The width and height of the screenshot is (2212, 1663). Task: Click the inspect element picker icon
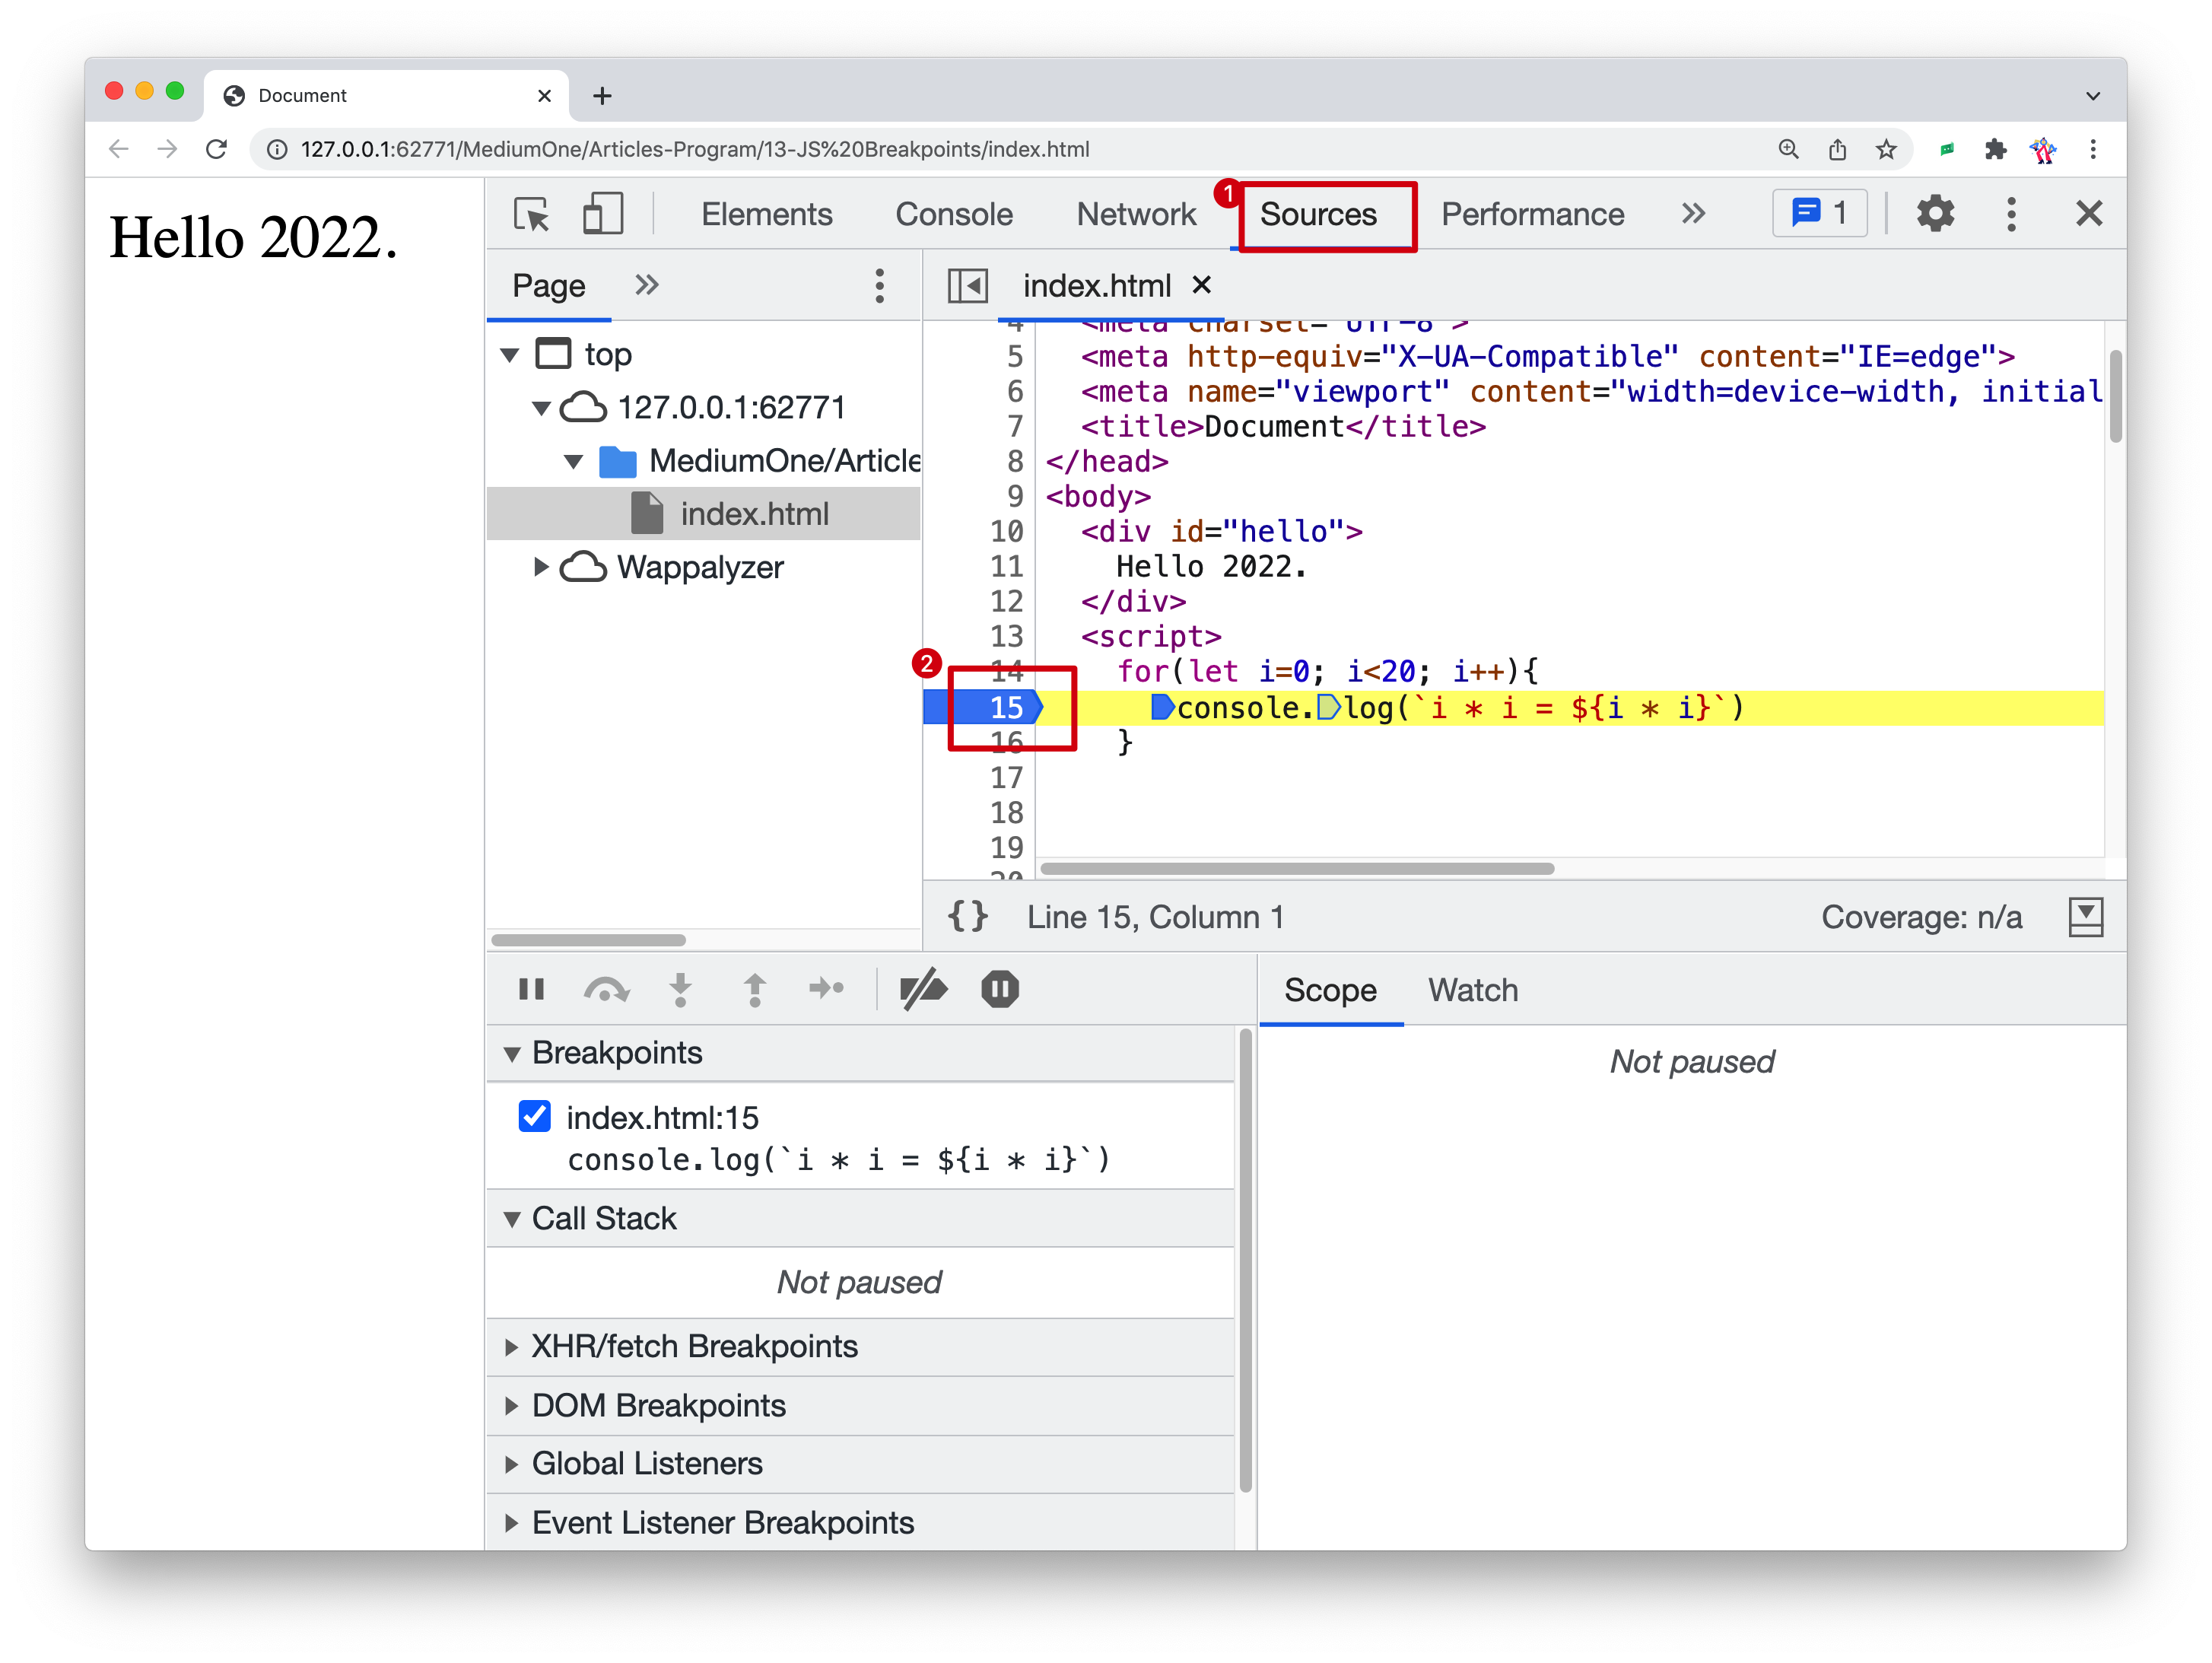coord(531,213)
